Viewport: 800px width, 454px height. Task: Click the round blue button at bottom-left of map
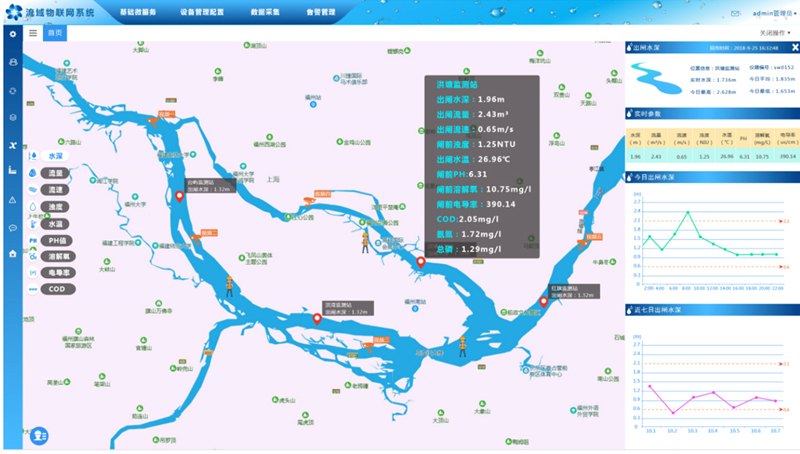tap(38, 435)
